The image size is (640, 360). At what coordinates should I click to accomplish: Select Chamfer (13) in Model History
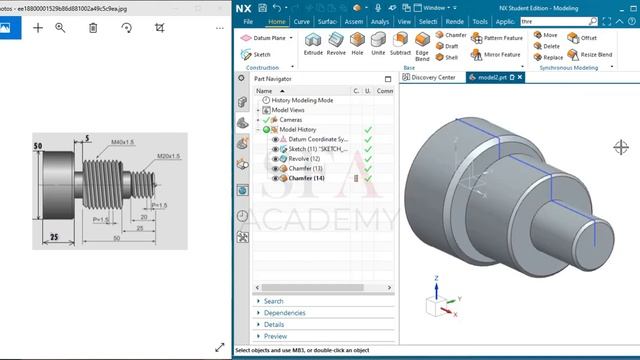coord(305,169)
